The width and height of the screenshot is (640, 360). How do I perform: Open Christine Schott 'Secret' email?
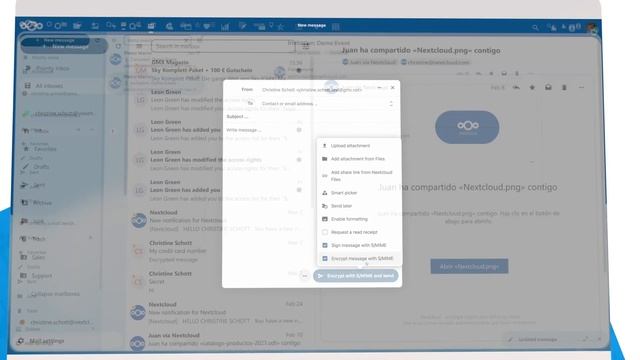(218, 282)
